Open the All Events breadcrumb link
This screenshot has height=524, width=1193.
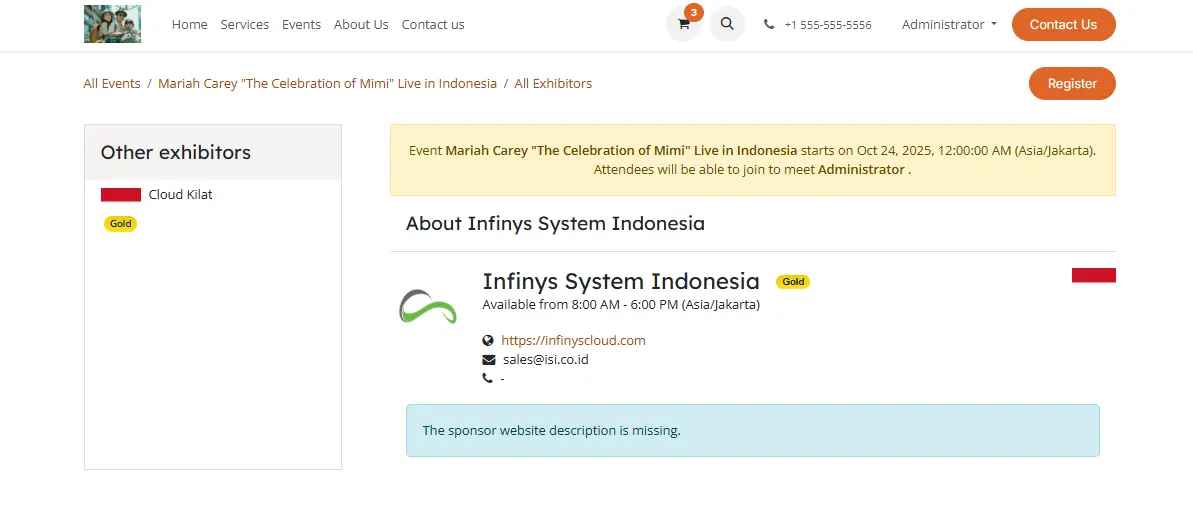pyautogui.click(x=112, y=84)
